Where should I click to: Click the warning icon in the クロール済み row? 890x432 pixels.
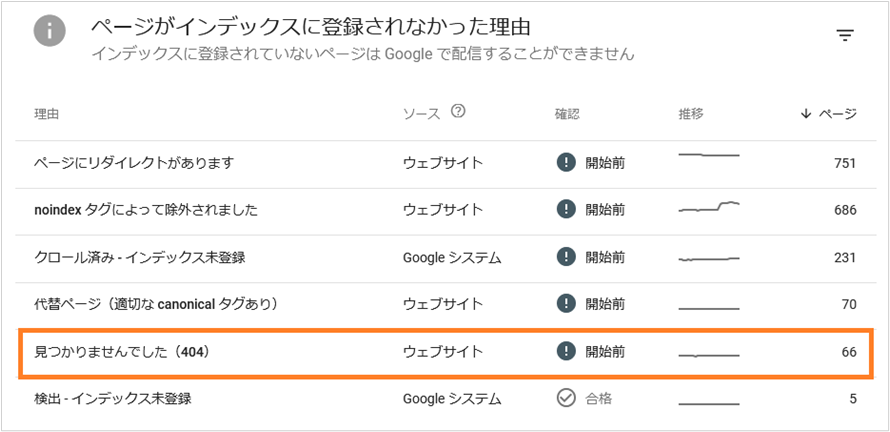(x=566, y=257)
